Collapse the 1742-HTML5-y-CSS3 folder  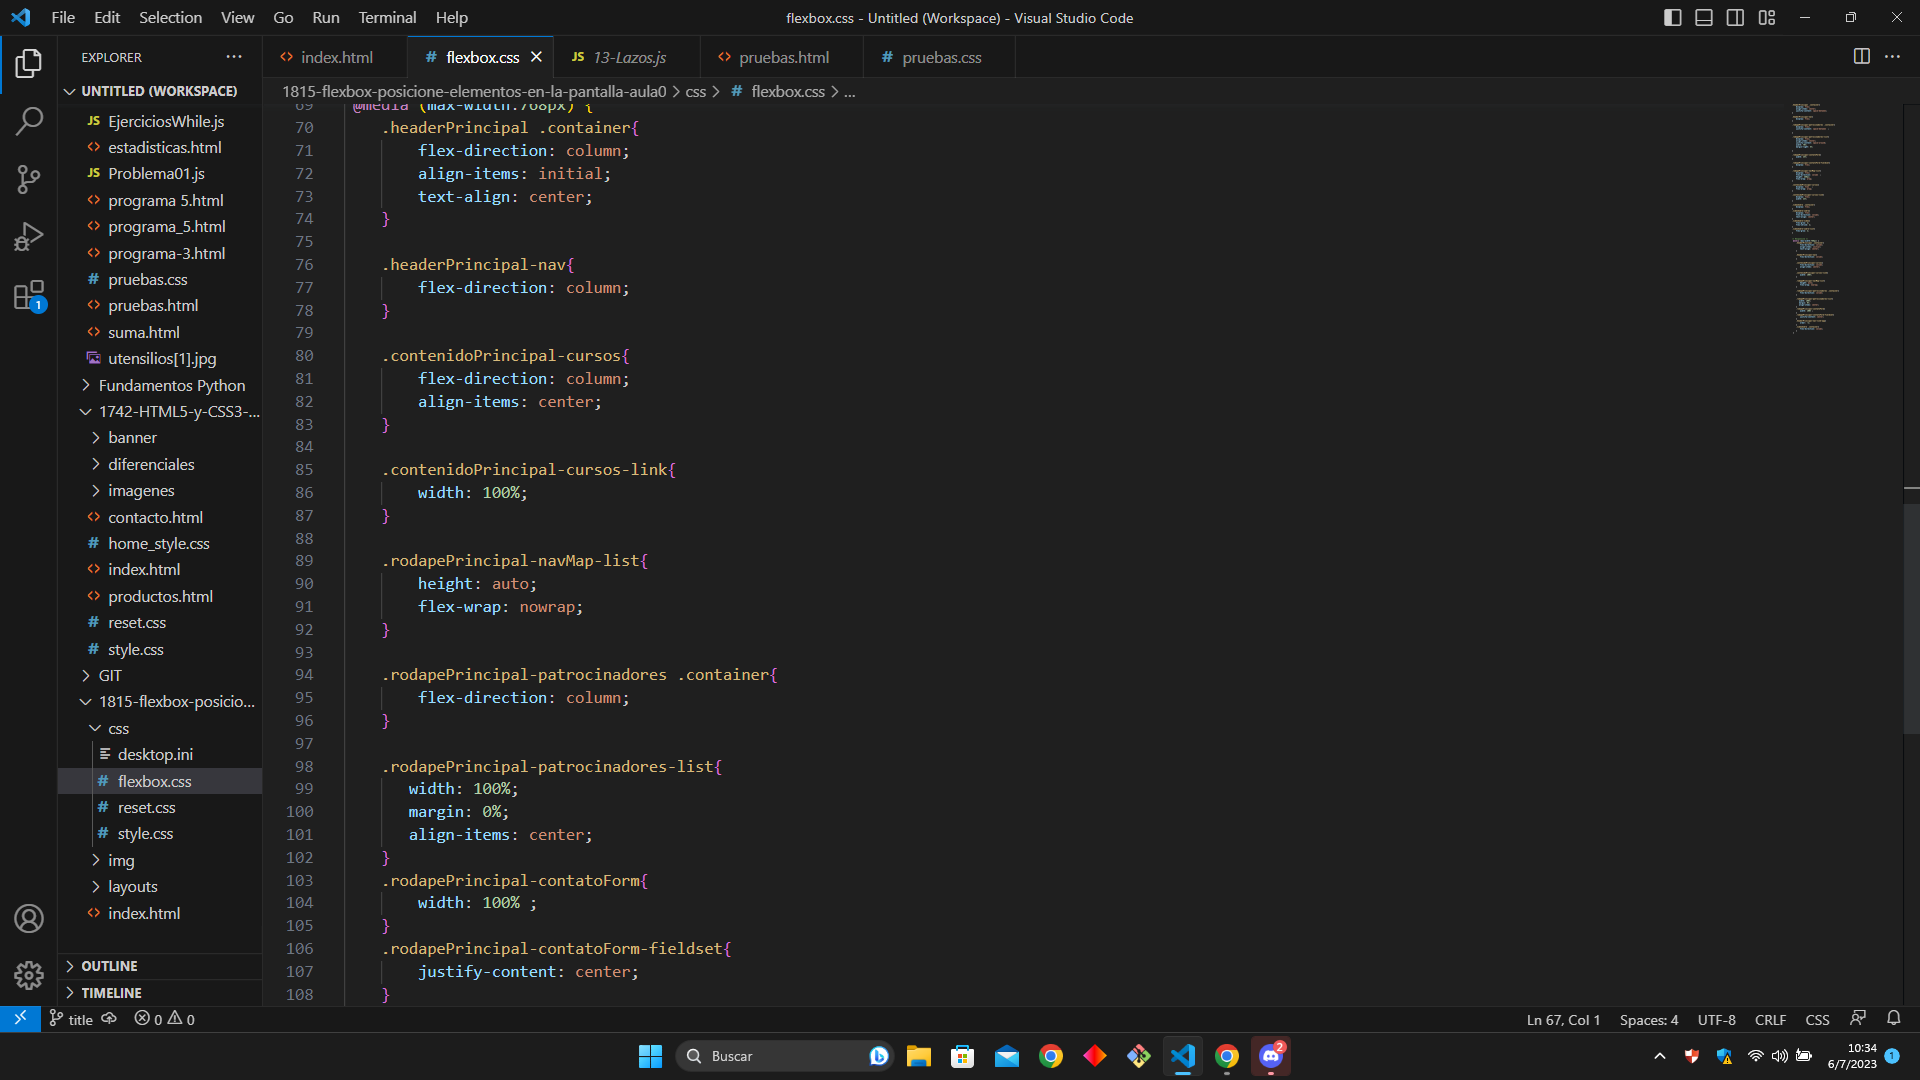(x=160, y=411)
